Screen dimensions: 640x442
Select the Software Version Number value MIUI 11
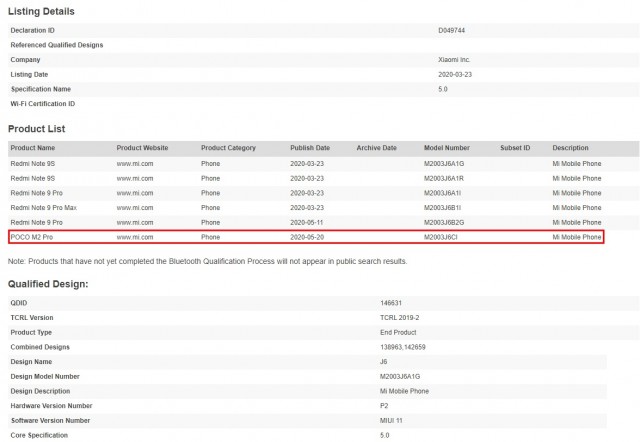point(391,421)
